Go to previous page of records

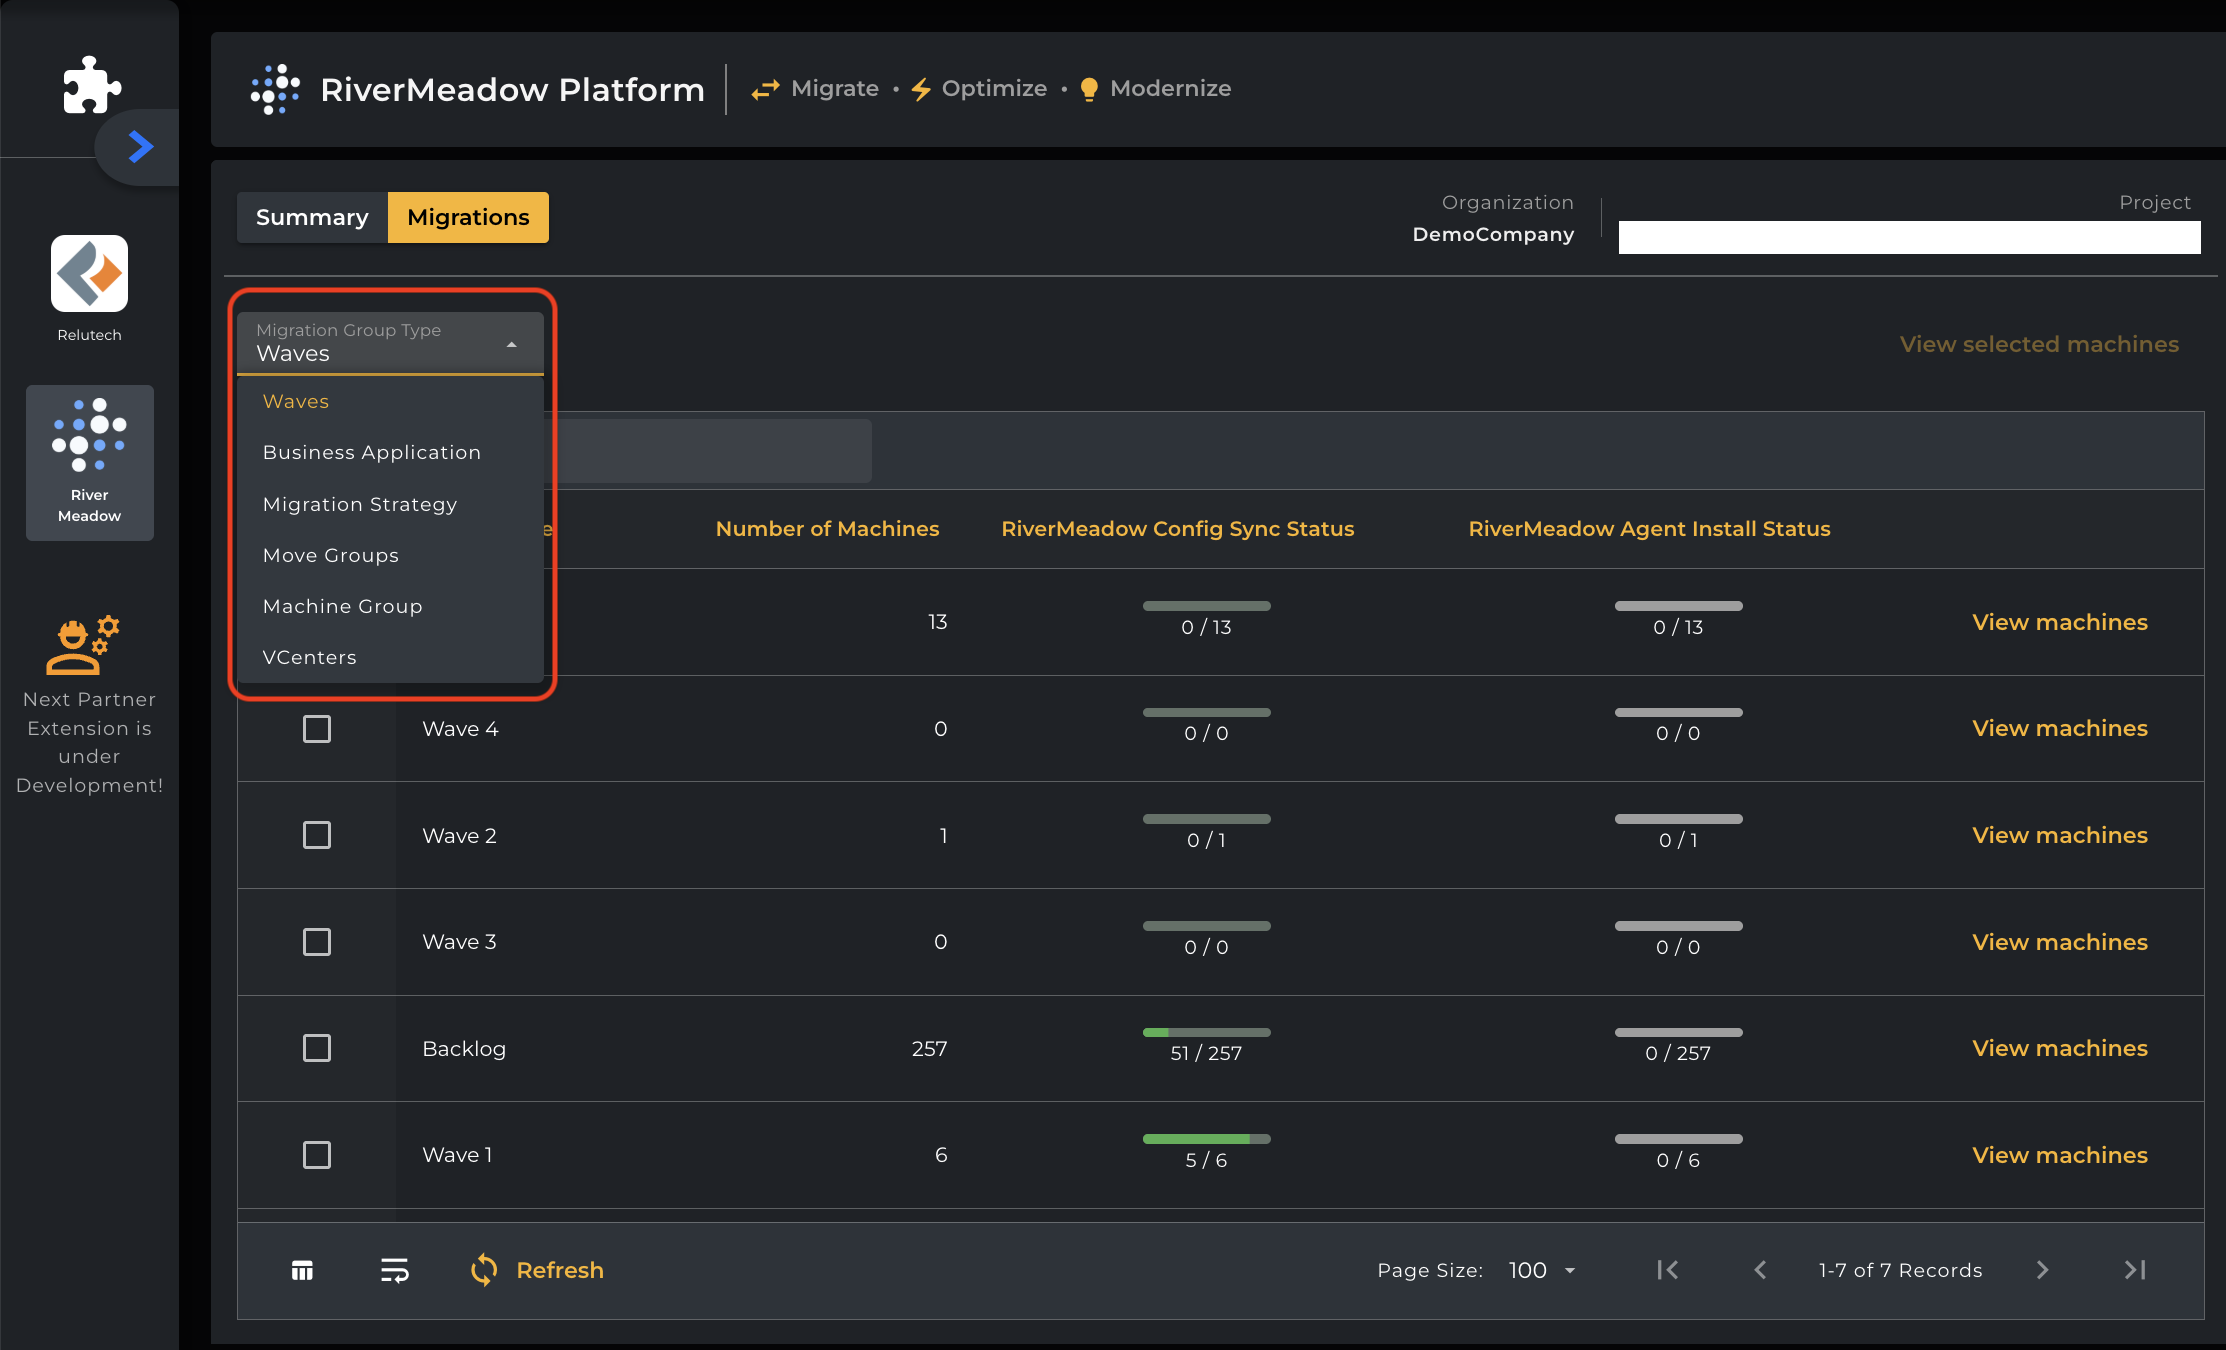[x=1760, y=1270]
